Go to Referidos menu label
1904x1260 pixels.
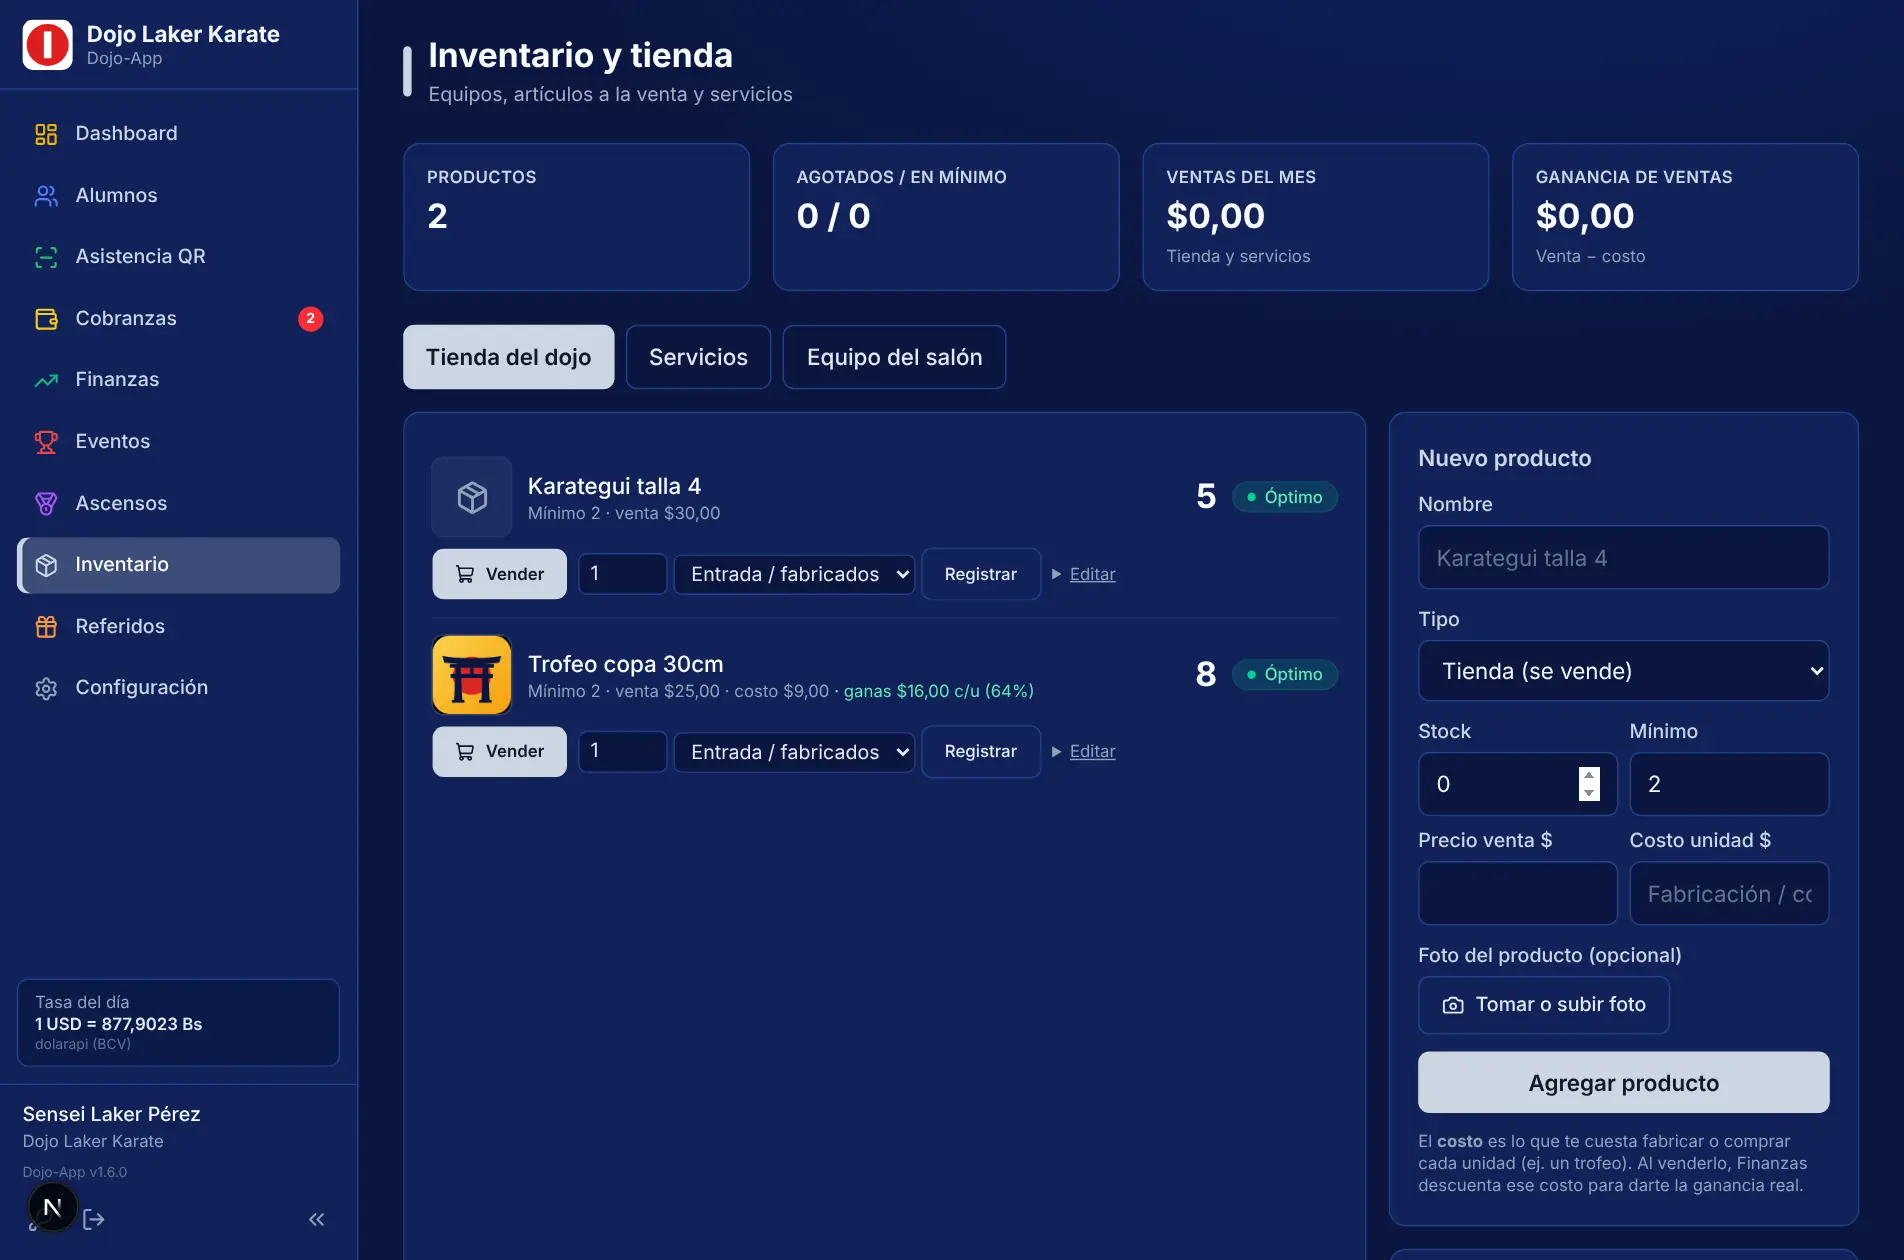click(120, 627)
